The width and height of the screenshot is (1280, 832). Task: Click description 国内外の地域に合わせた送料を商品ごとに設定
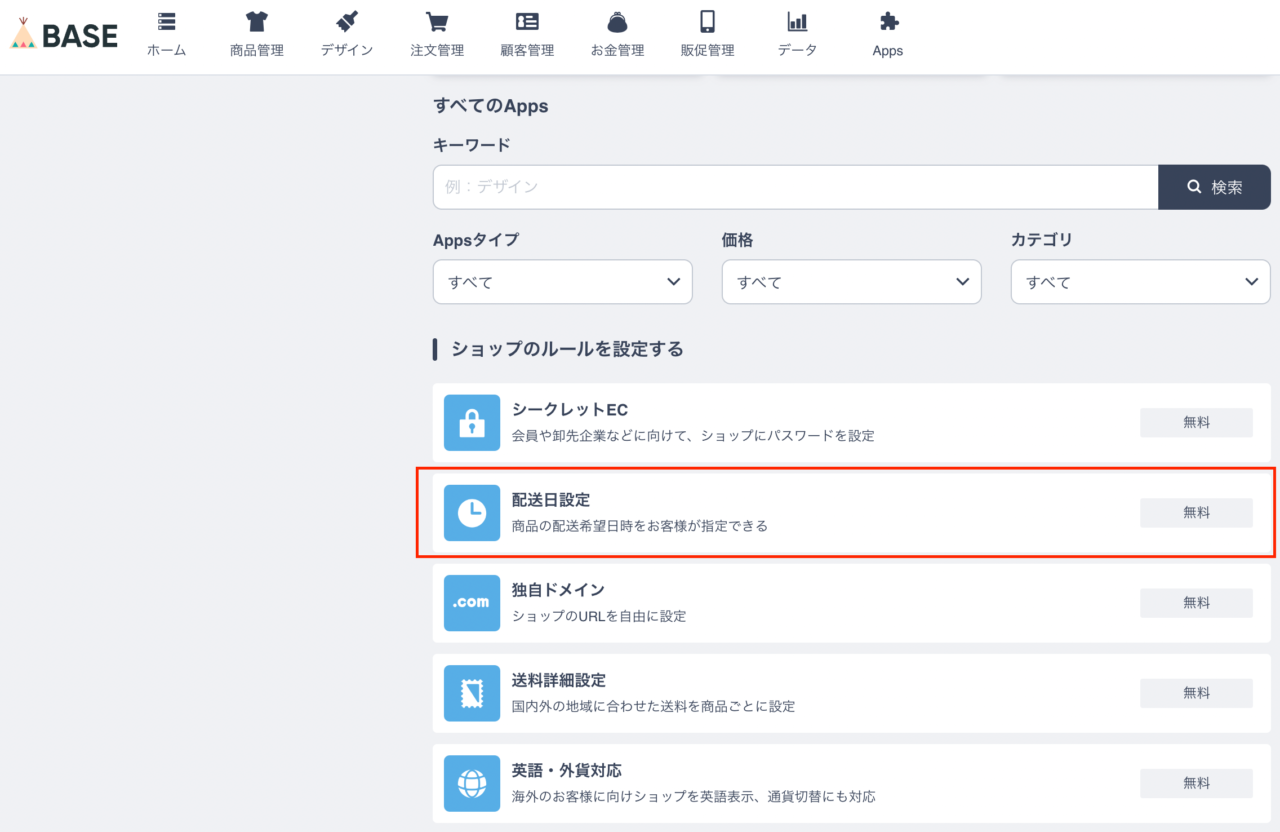pos(653,706)
